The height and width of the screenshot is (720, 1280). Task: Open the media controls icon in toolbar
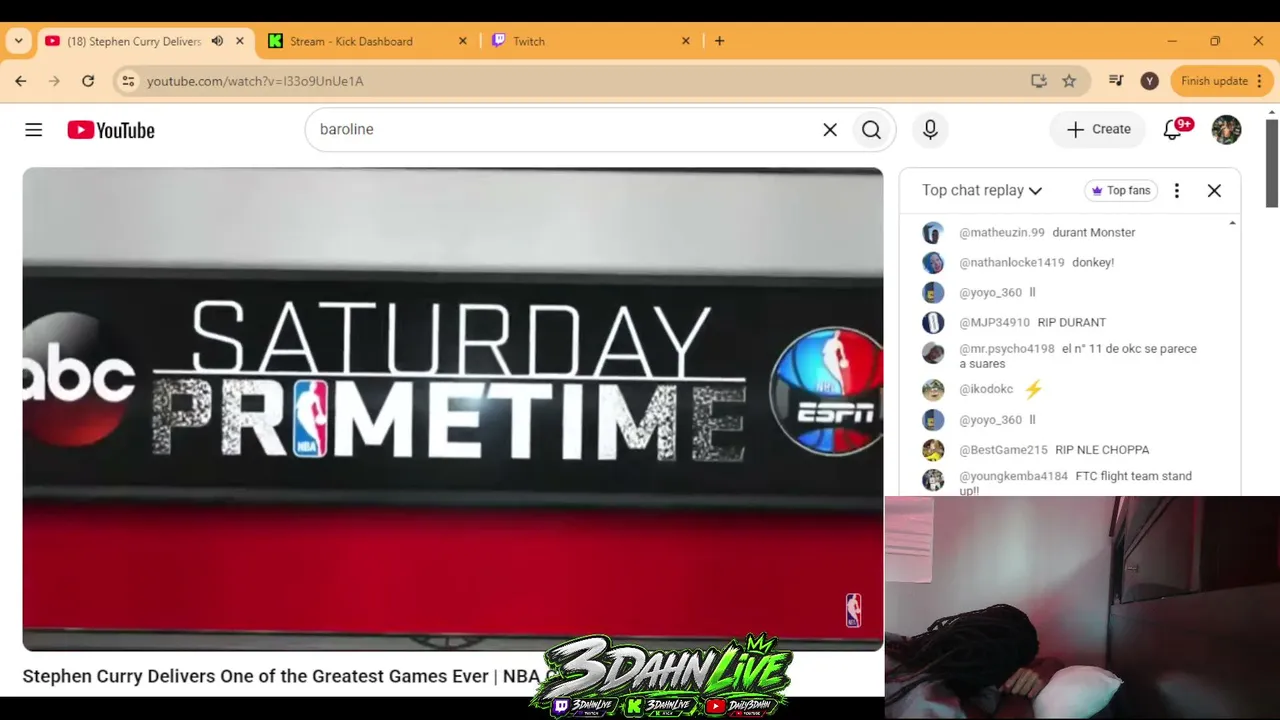tap(1117, 81)
